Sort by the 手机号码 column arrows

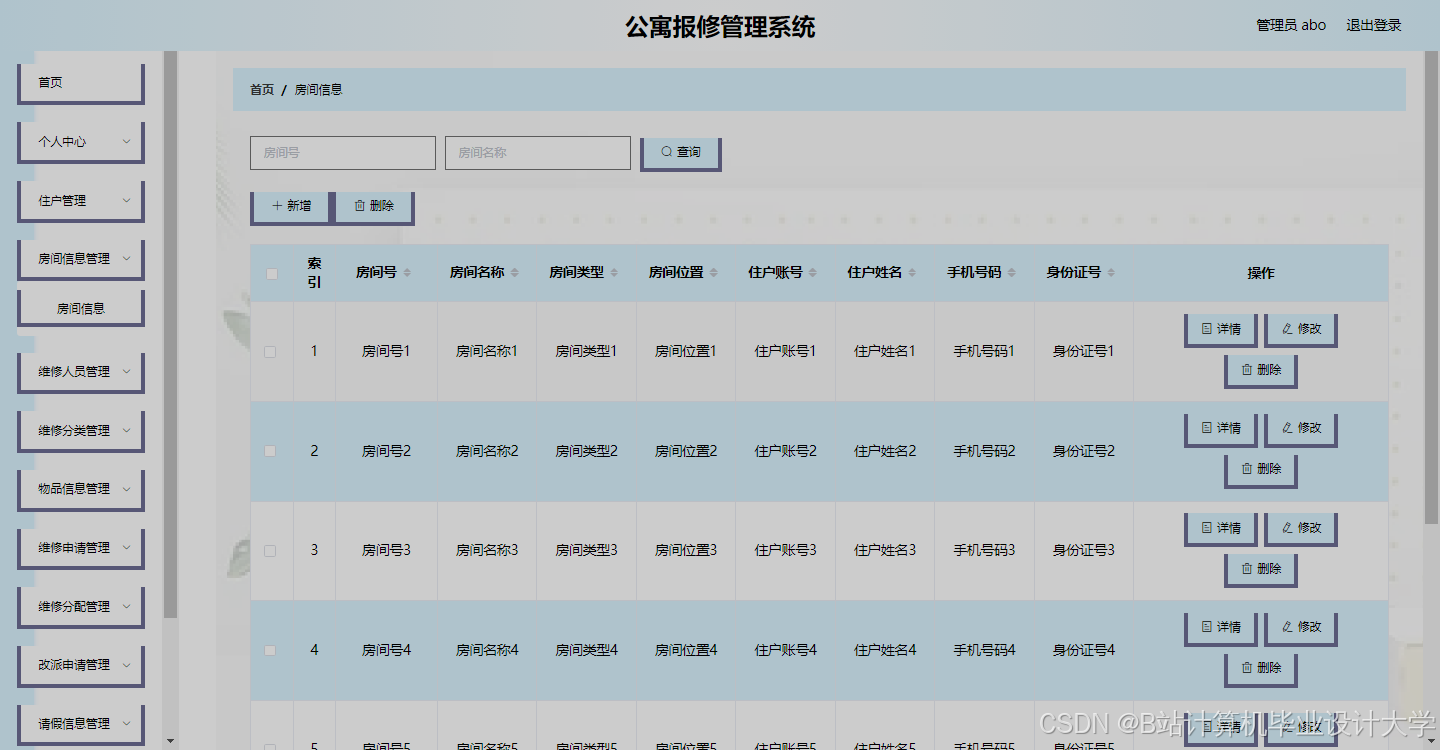[1011, 273]
